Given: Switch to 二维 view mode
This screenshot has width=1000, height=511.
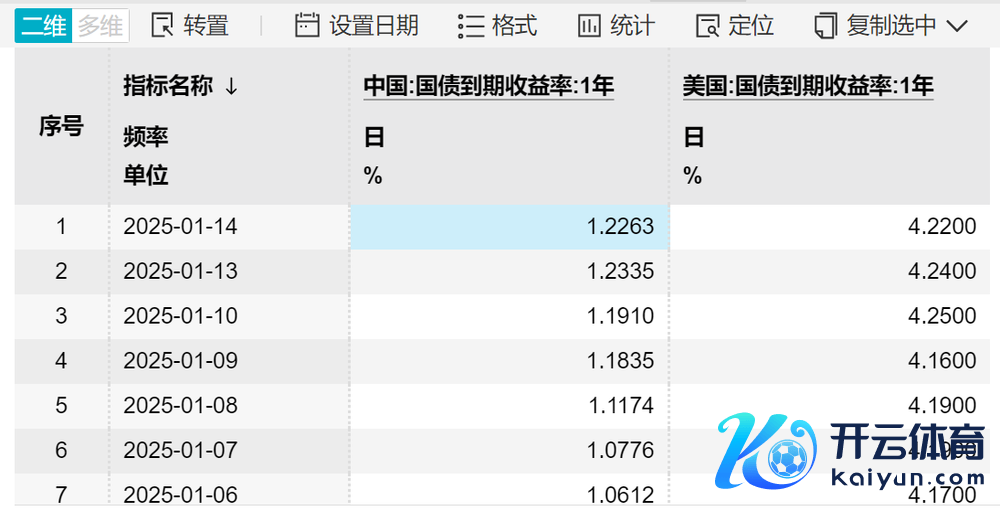Looking at the screenshot, I should [44, 25].
